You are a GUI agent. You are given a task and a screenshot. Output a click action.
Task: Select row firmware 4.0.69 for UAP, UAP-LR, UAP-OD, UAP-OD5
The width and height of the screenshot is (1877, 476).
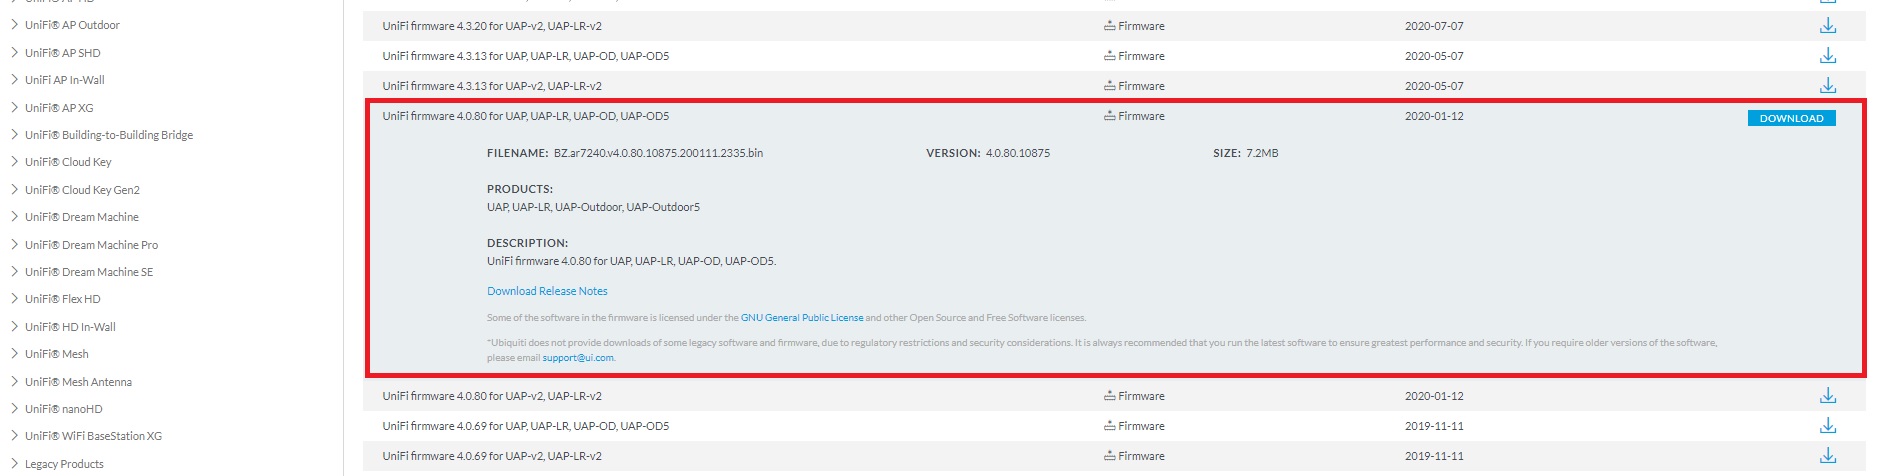1114,426
